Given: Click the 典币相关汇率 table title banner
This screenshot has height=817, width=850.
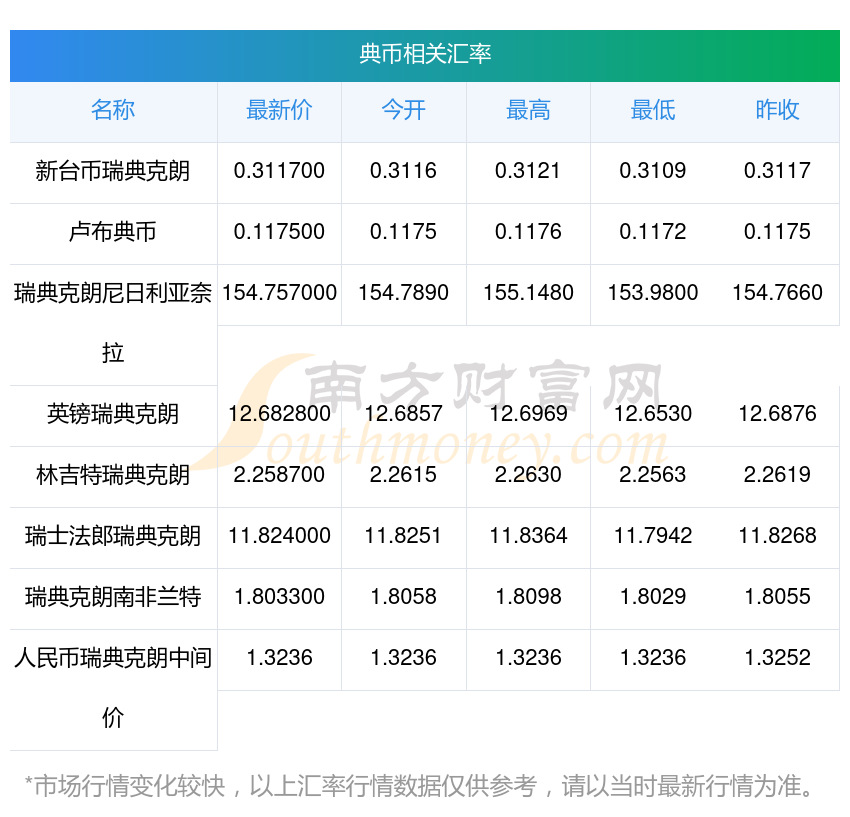Looking at the screenshot, I should [x=425, y=54].
